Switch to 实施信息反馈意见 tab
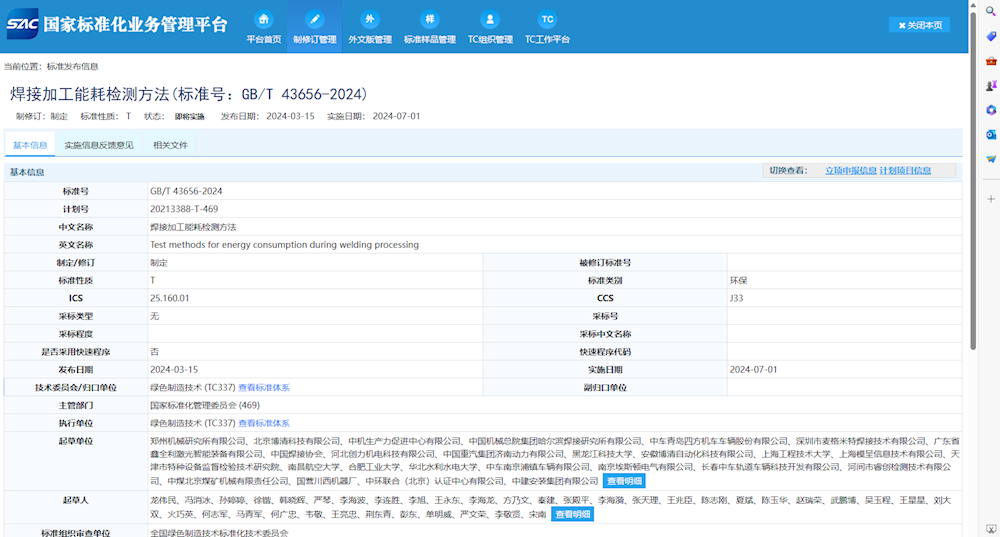This screenshot has height=537, width=1000. point(98,145)
